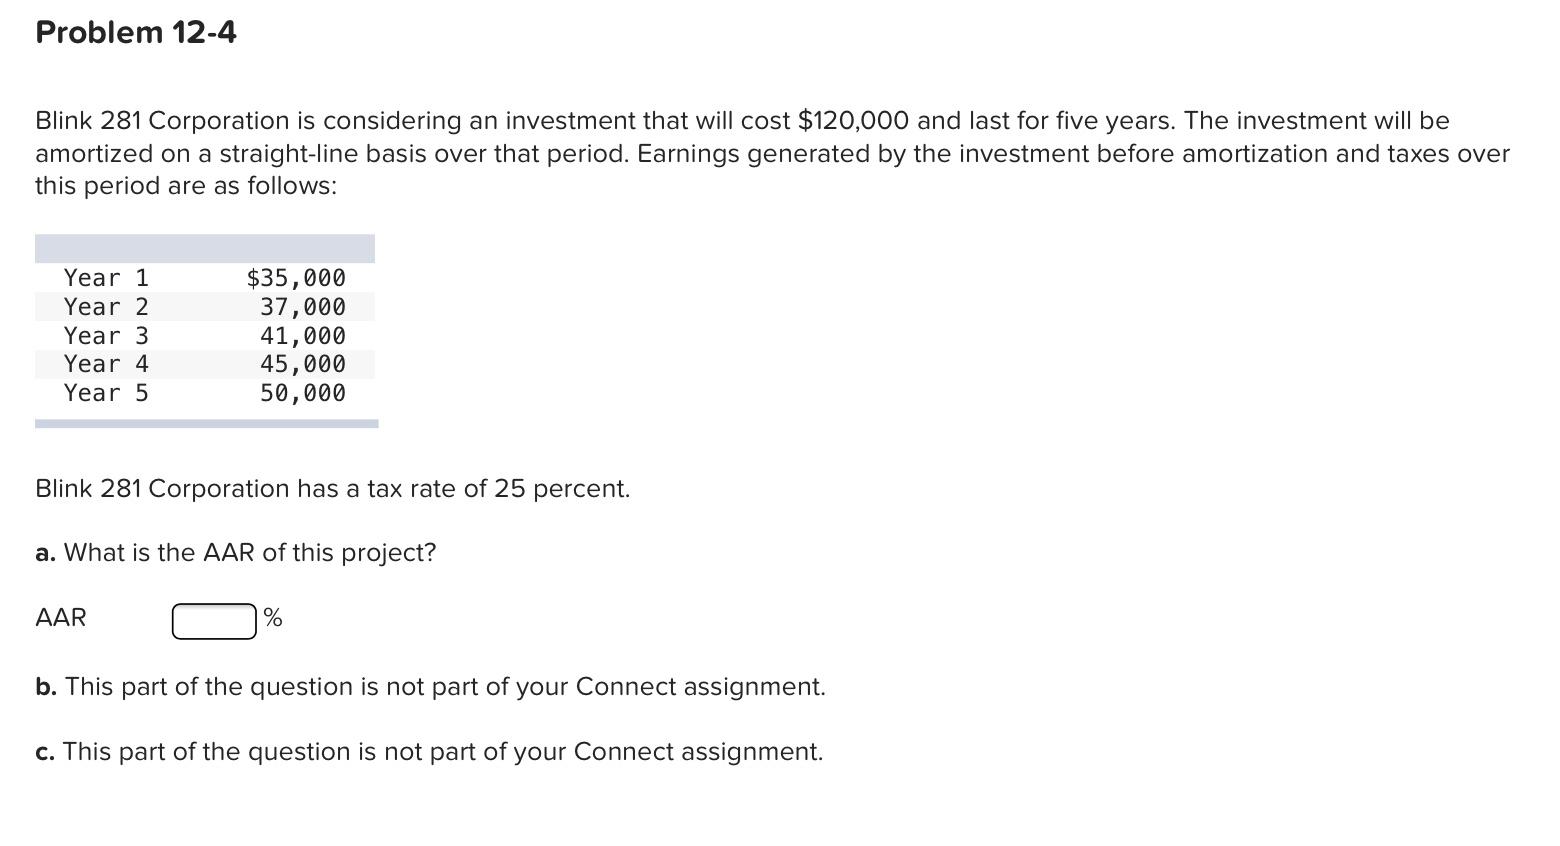1560x846 pixels.
Task: Click the 41,000 earnings value
Action: 303,336
